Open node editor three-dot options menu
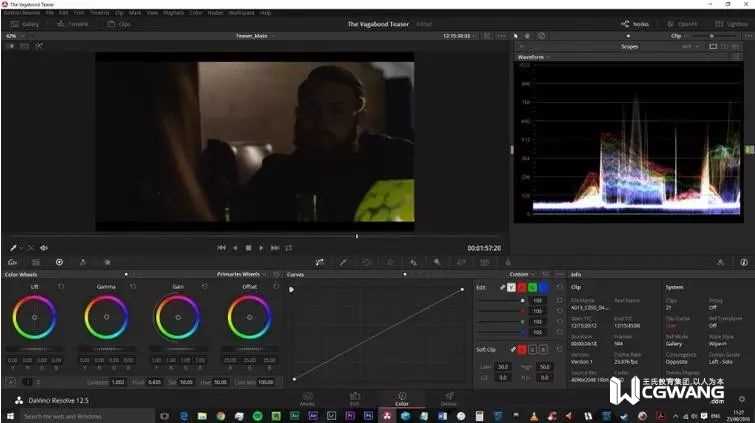 coord(748,36)
